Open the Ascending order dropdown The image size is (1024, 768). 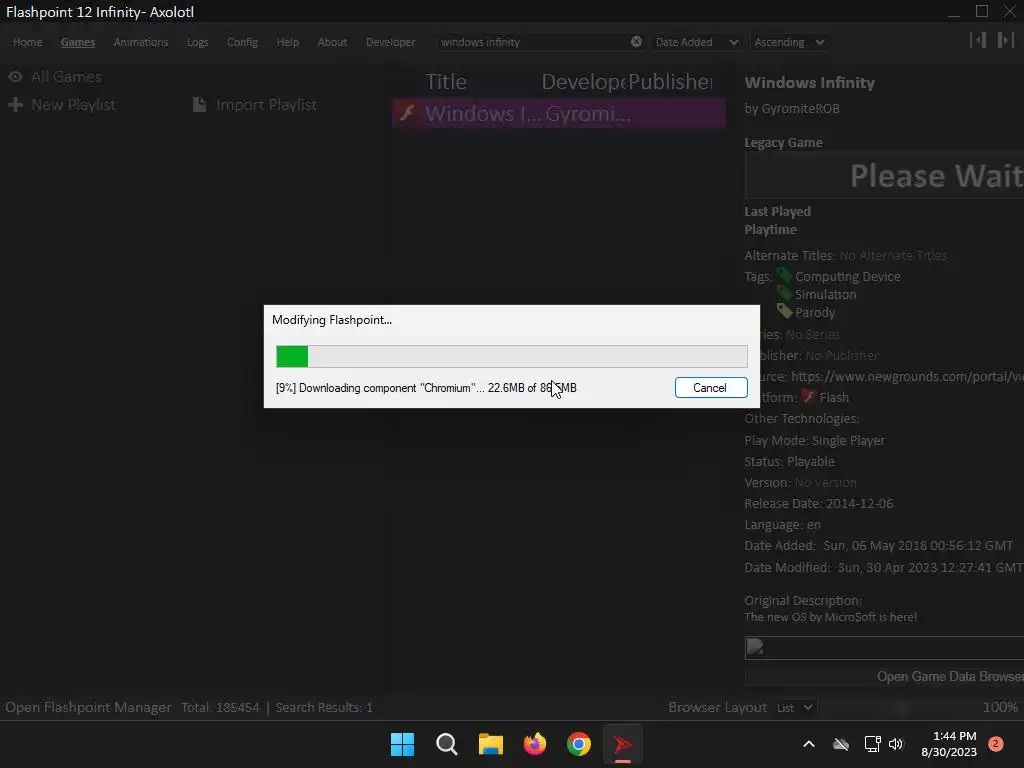point(789,42)
